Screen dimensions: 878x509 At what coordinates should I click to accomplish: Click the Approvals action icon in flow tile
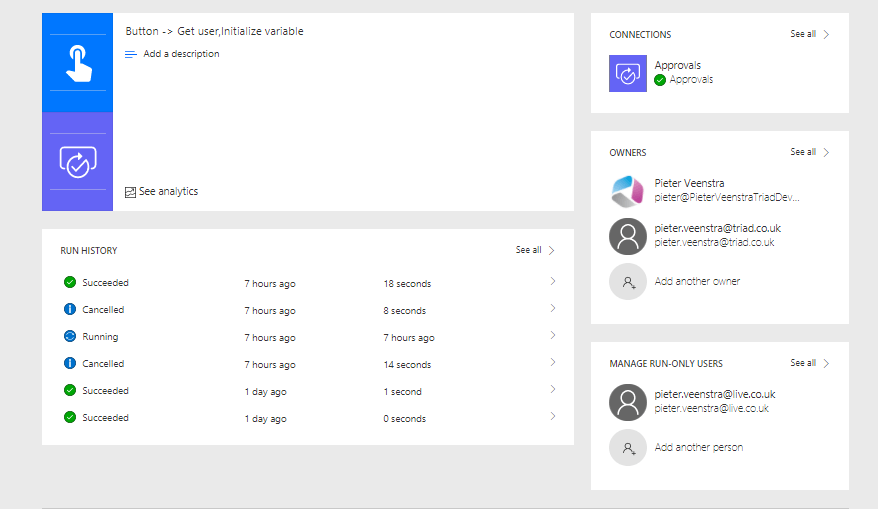point(78,162)
